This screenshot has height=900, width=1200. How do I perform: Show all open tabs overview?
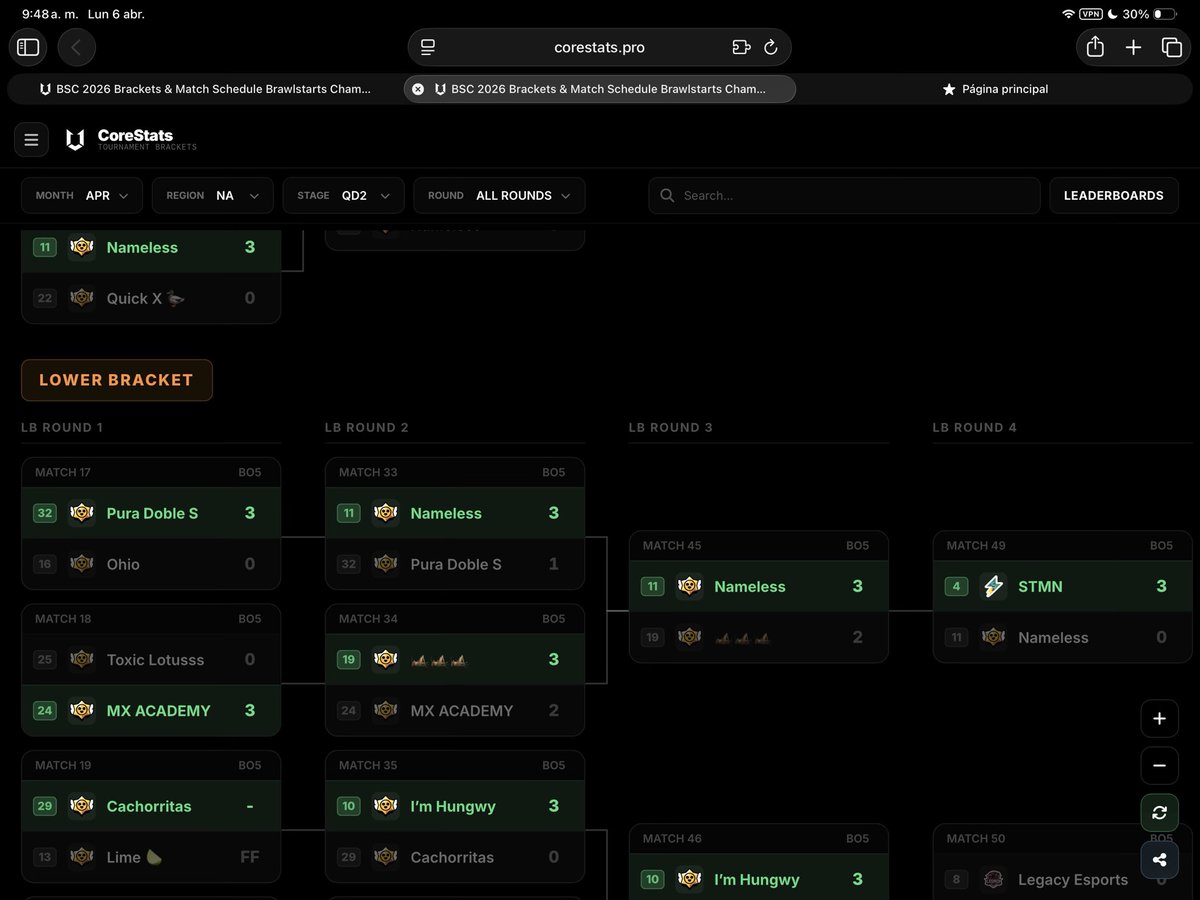coord(1171,47)
